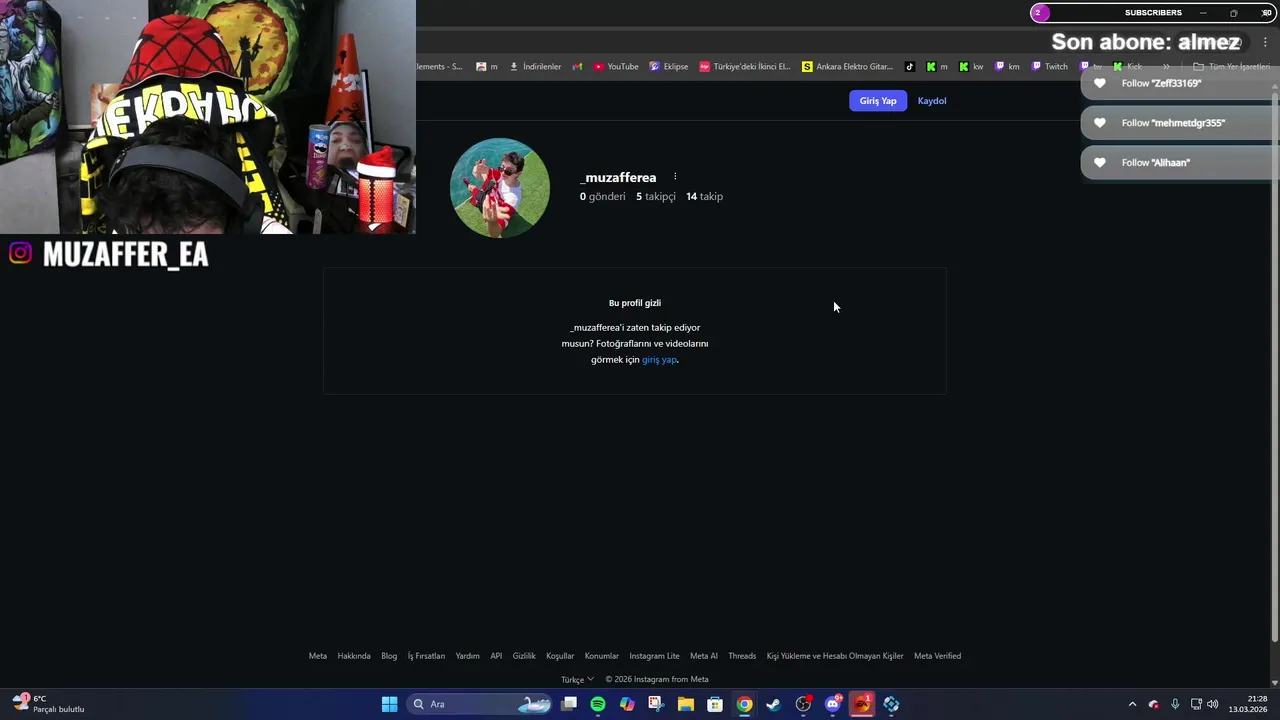1280x720 pixels.
Task: Open the Ankara Elektro Gitar bookmark
Action: point(848,67)
